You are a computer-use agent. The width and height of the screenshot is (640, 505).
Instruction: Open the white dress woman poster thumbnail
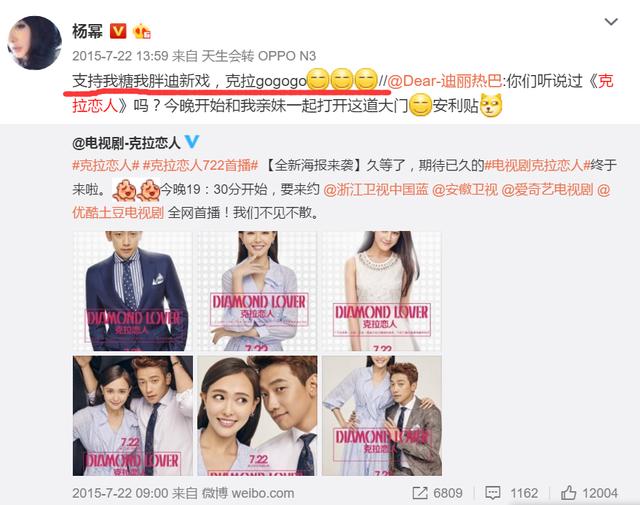[382, 291]
